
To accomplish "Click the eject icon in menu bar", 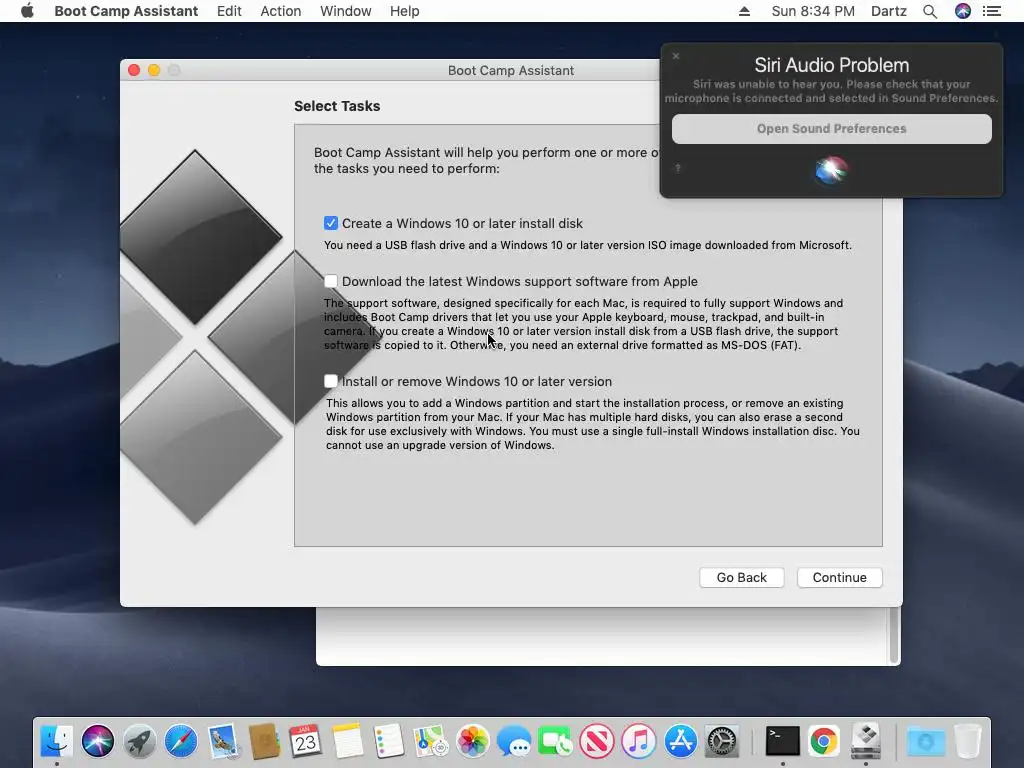I will pos(744,11).
